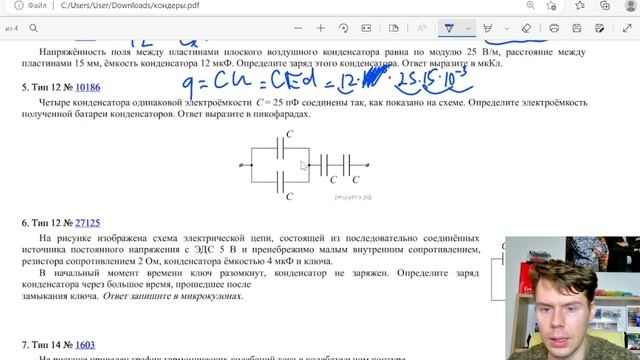Open the Favorites list
Screen dimensions: 640x360
580,5
